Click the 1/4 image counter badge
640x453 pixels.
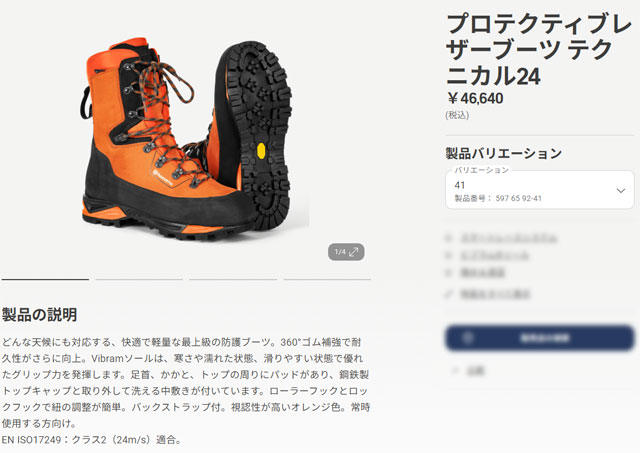click(x=346, y=252)
